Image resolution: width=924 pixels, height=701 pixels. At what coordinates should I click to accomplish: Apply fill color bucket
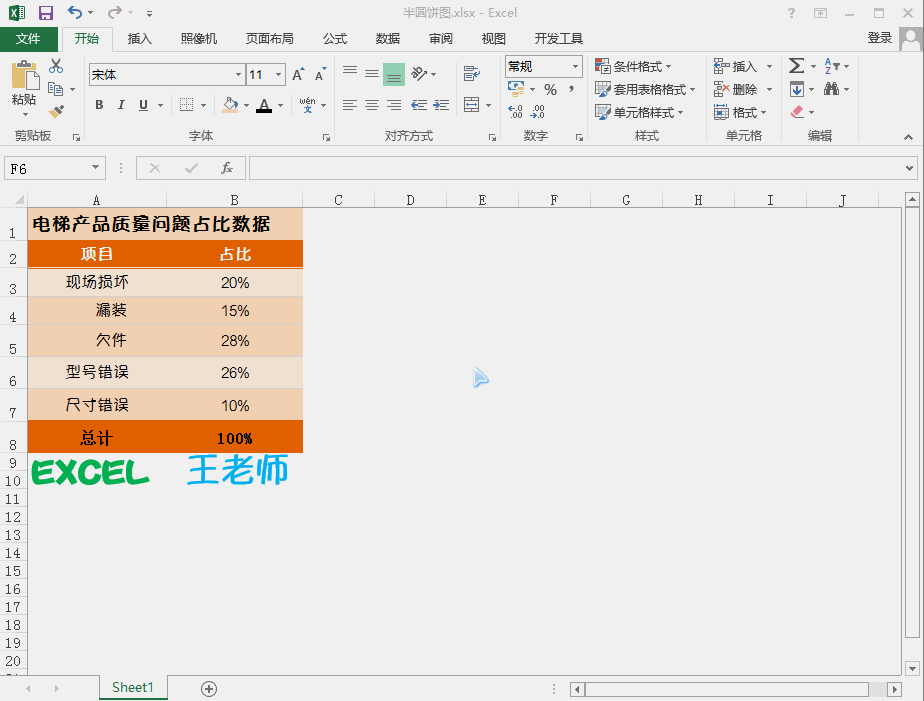[x=230, y=105]
